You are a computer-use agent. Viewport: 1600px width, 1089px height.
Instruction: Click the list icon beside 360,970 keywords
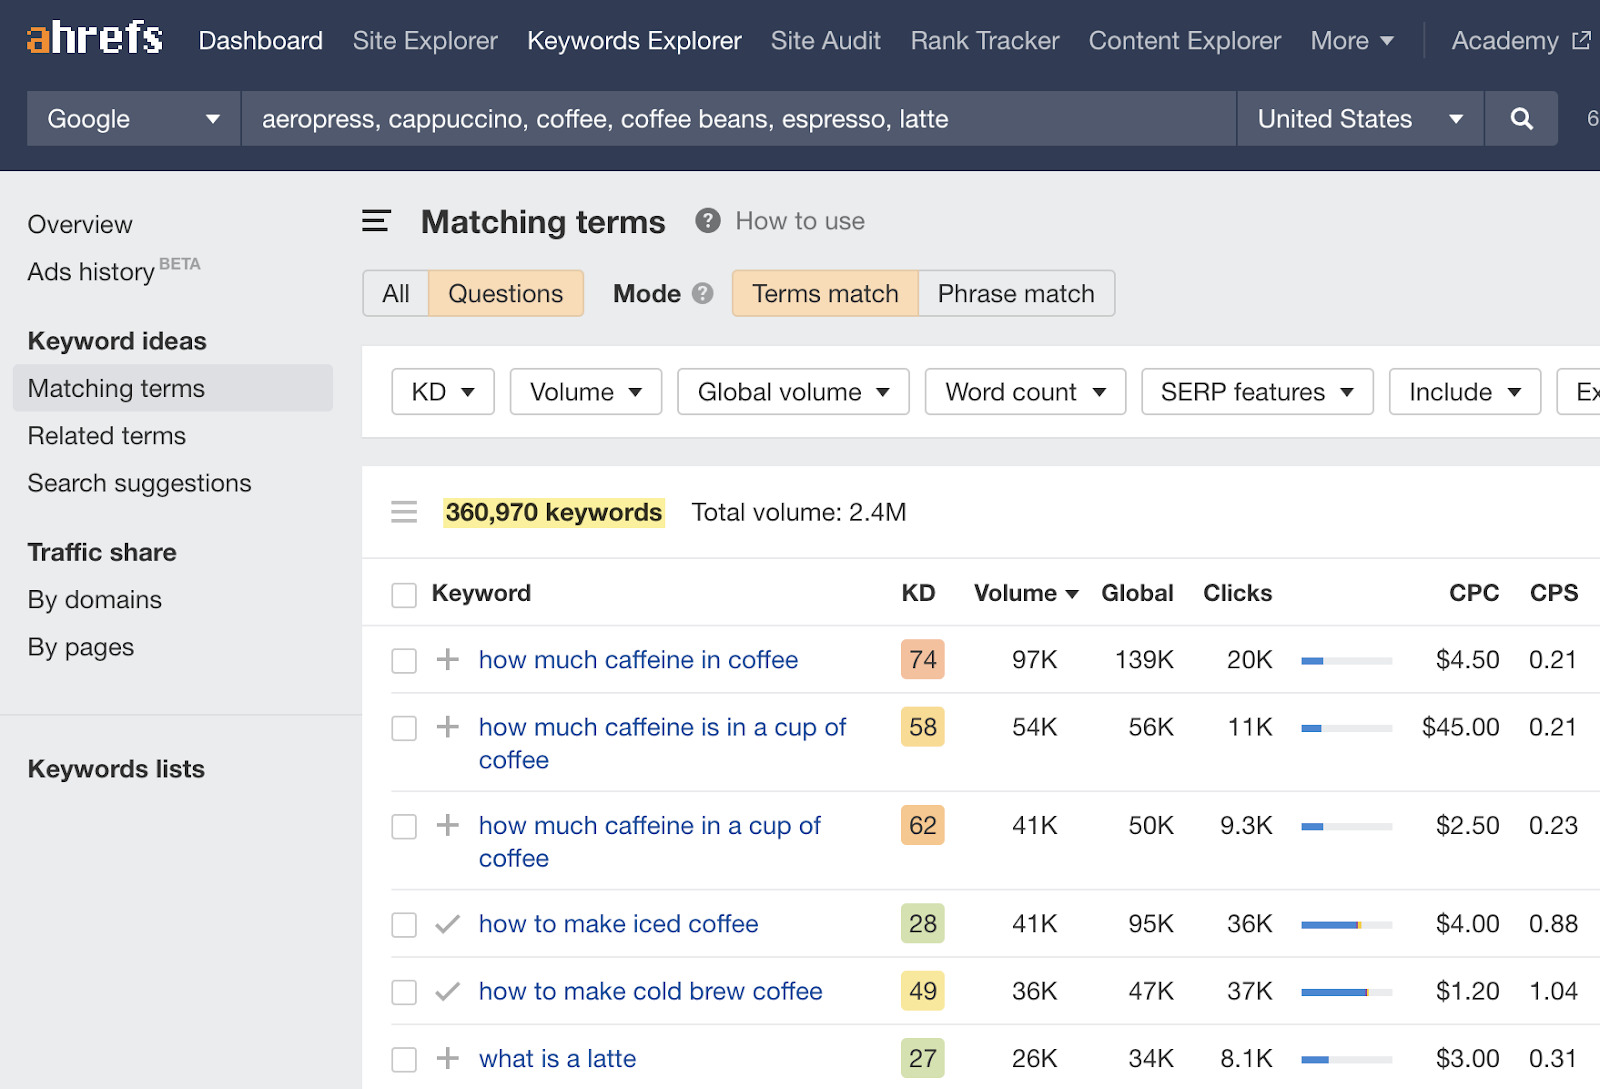coord(404,512)
